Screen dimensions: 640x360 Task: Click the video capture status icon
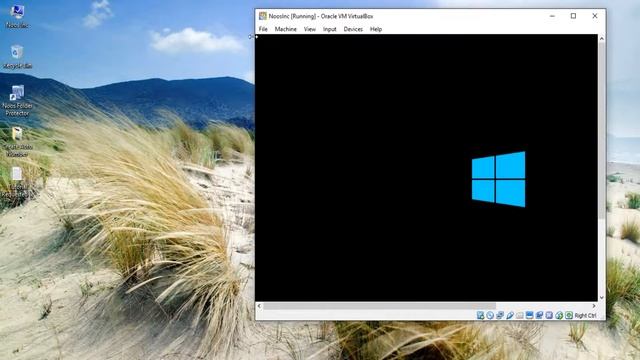[539, 315]
